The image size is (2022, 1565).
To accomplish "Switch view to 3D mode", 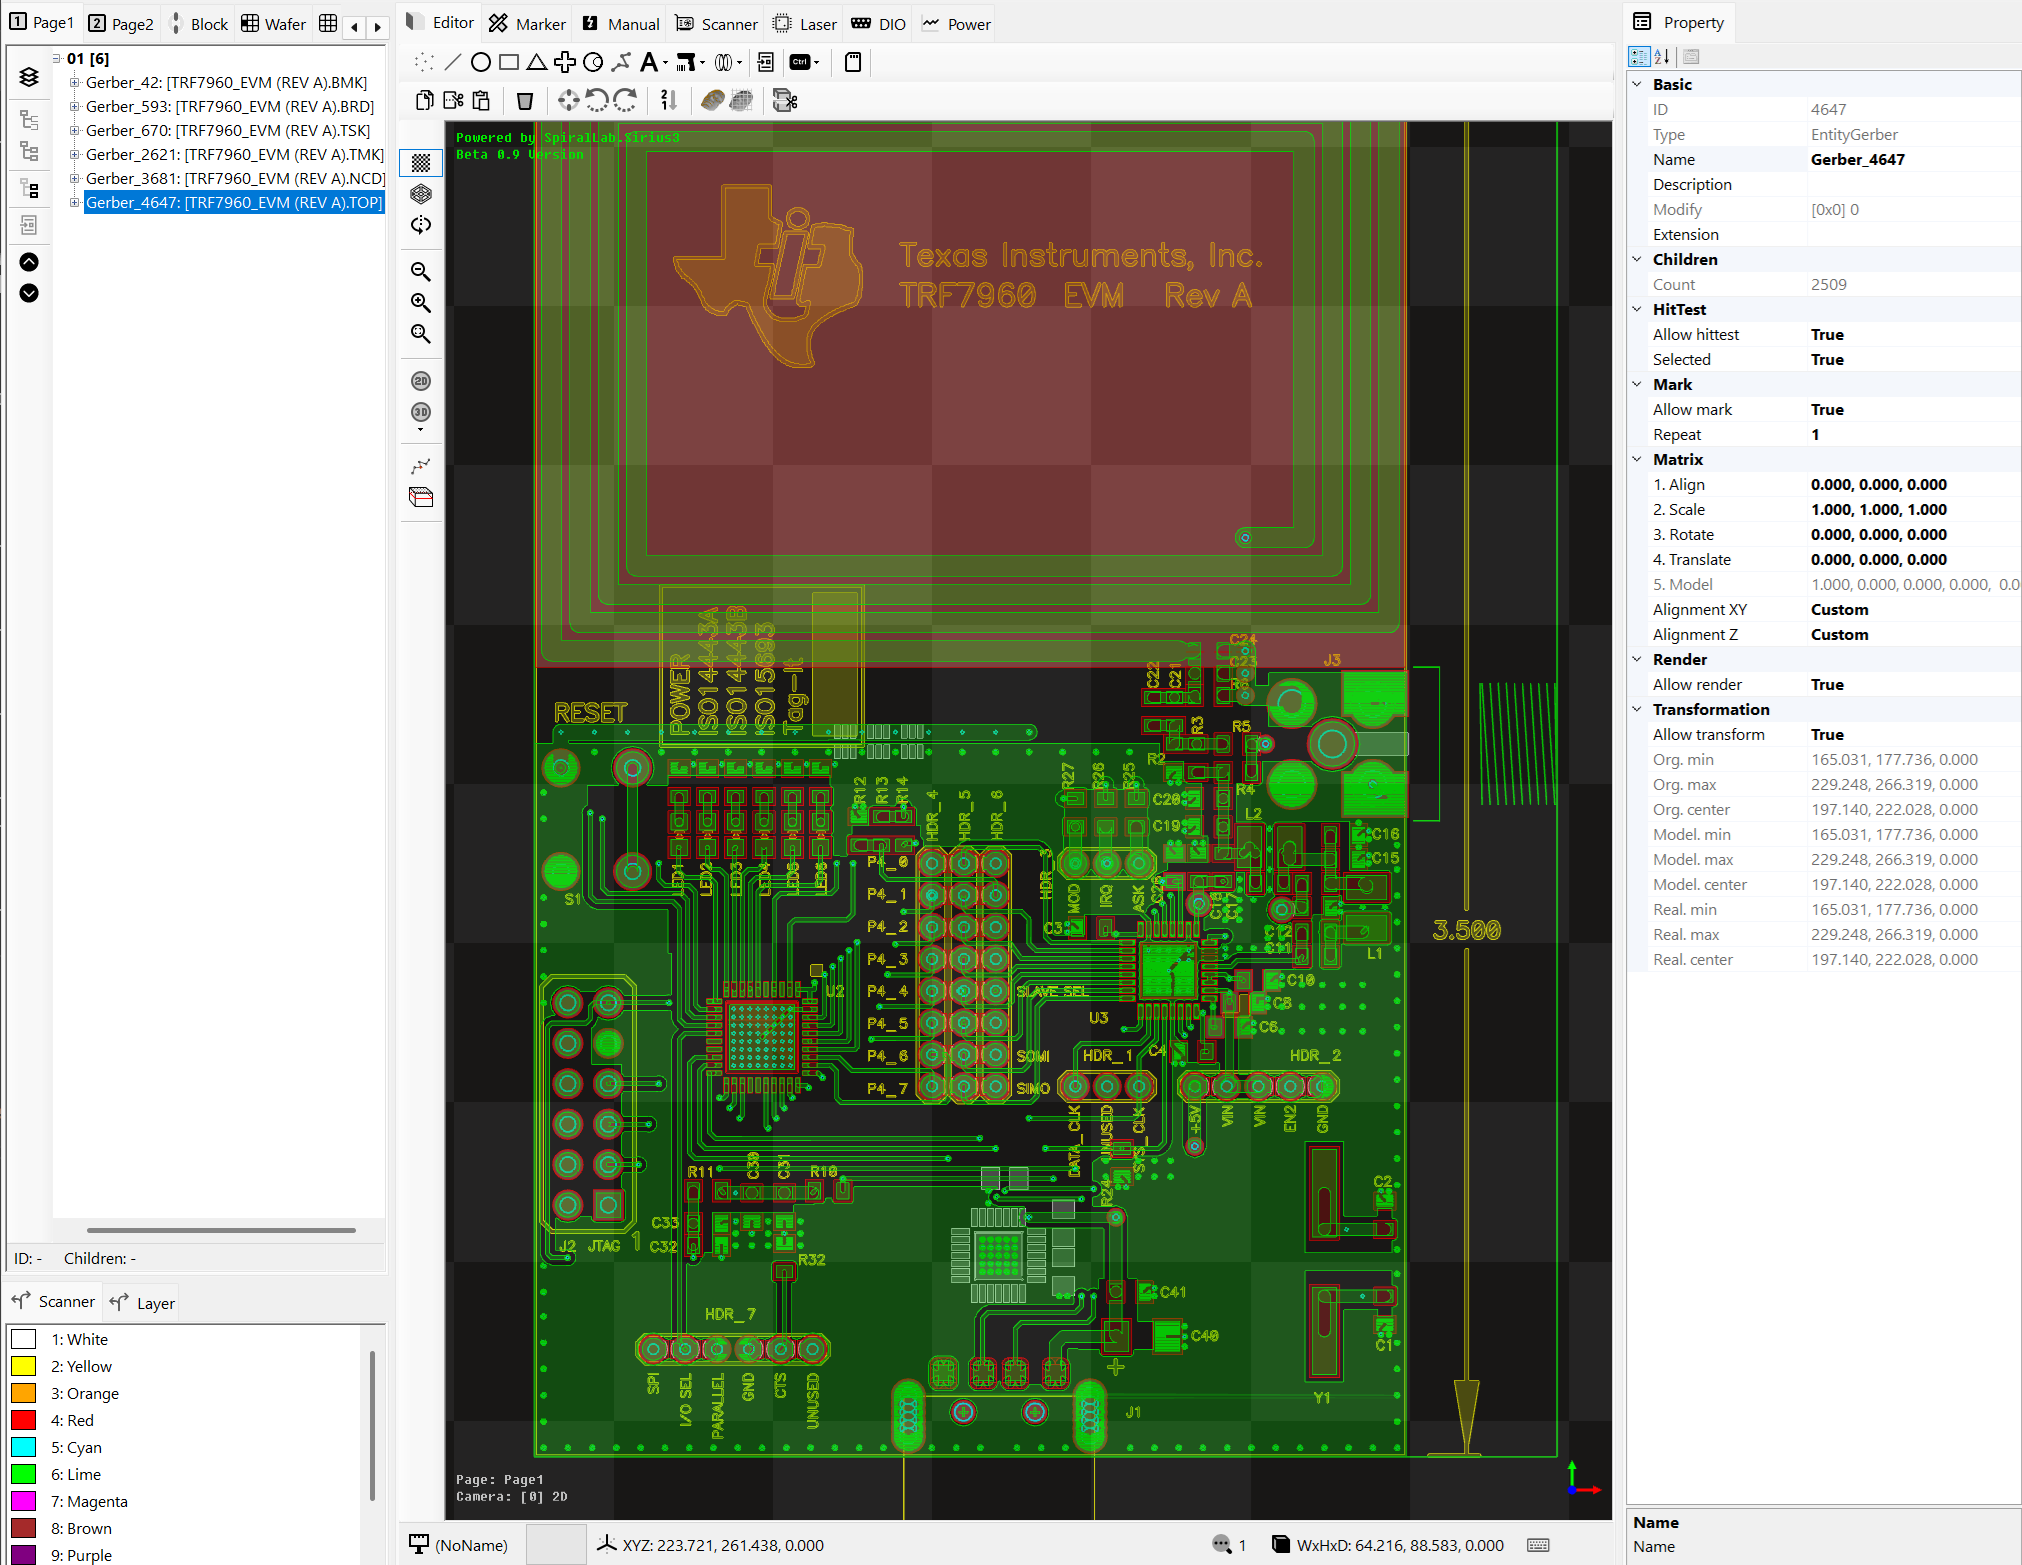I will [x=421, y=412].
